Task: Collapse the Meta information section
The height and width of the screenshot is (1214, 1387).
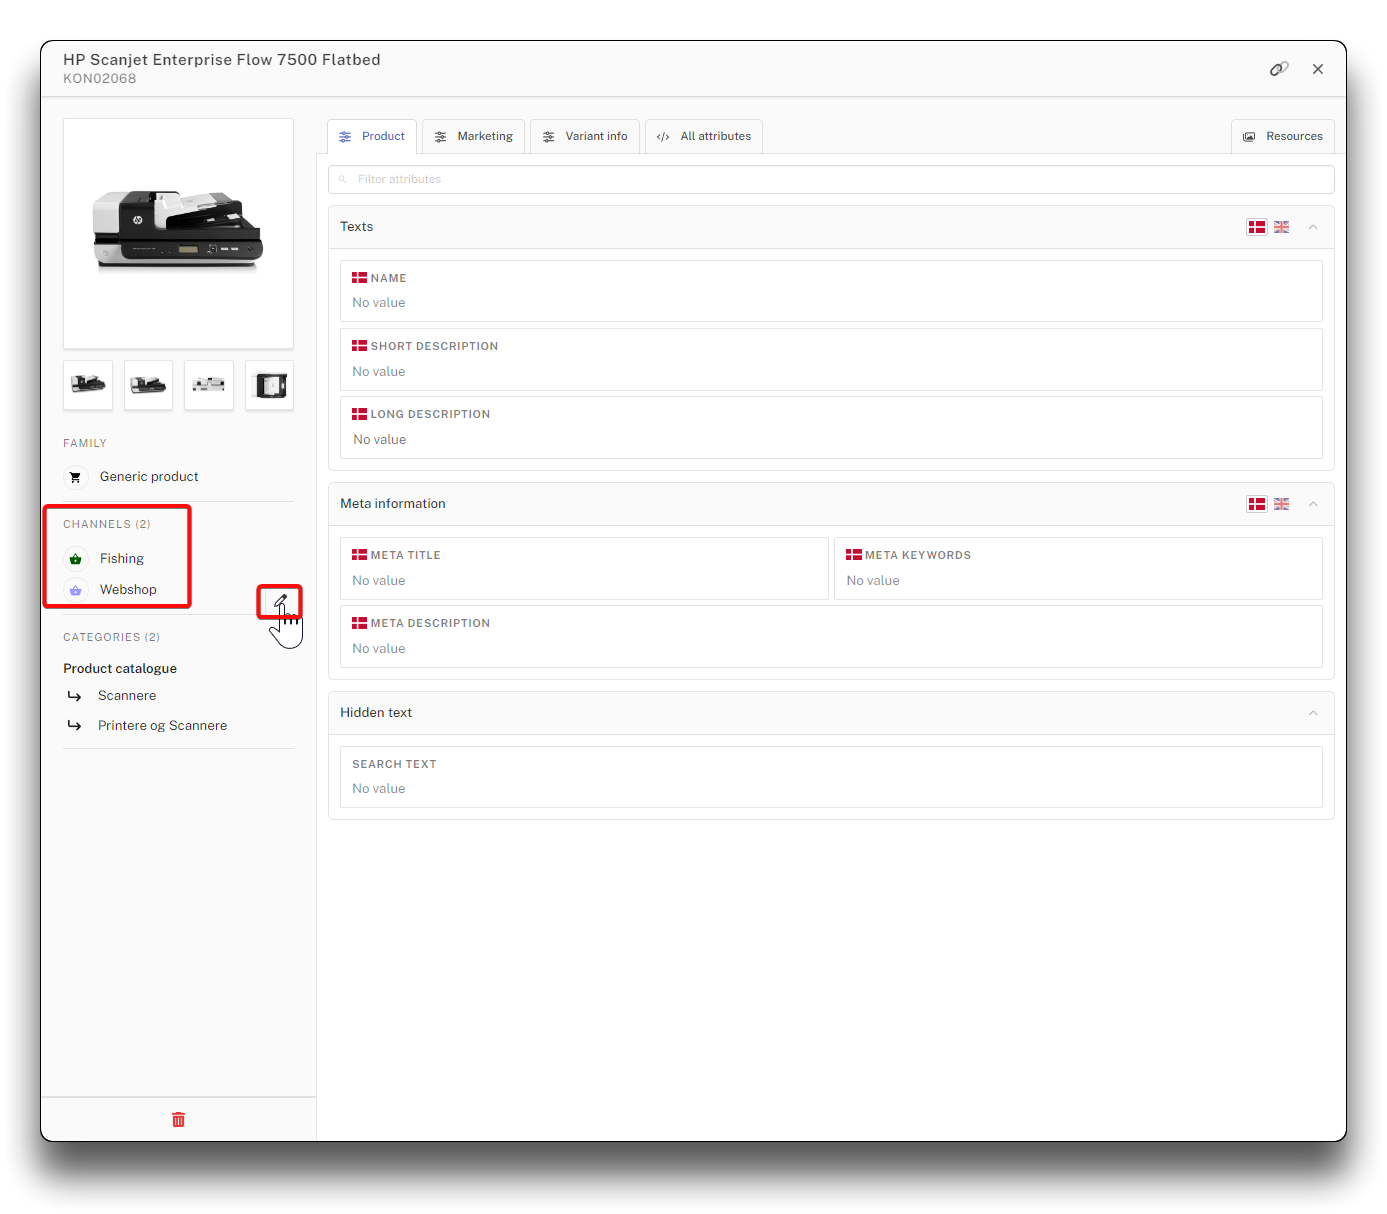Action: [1313, 504]
